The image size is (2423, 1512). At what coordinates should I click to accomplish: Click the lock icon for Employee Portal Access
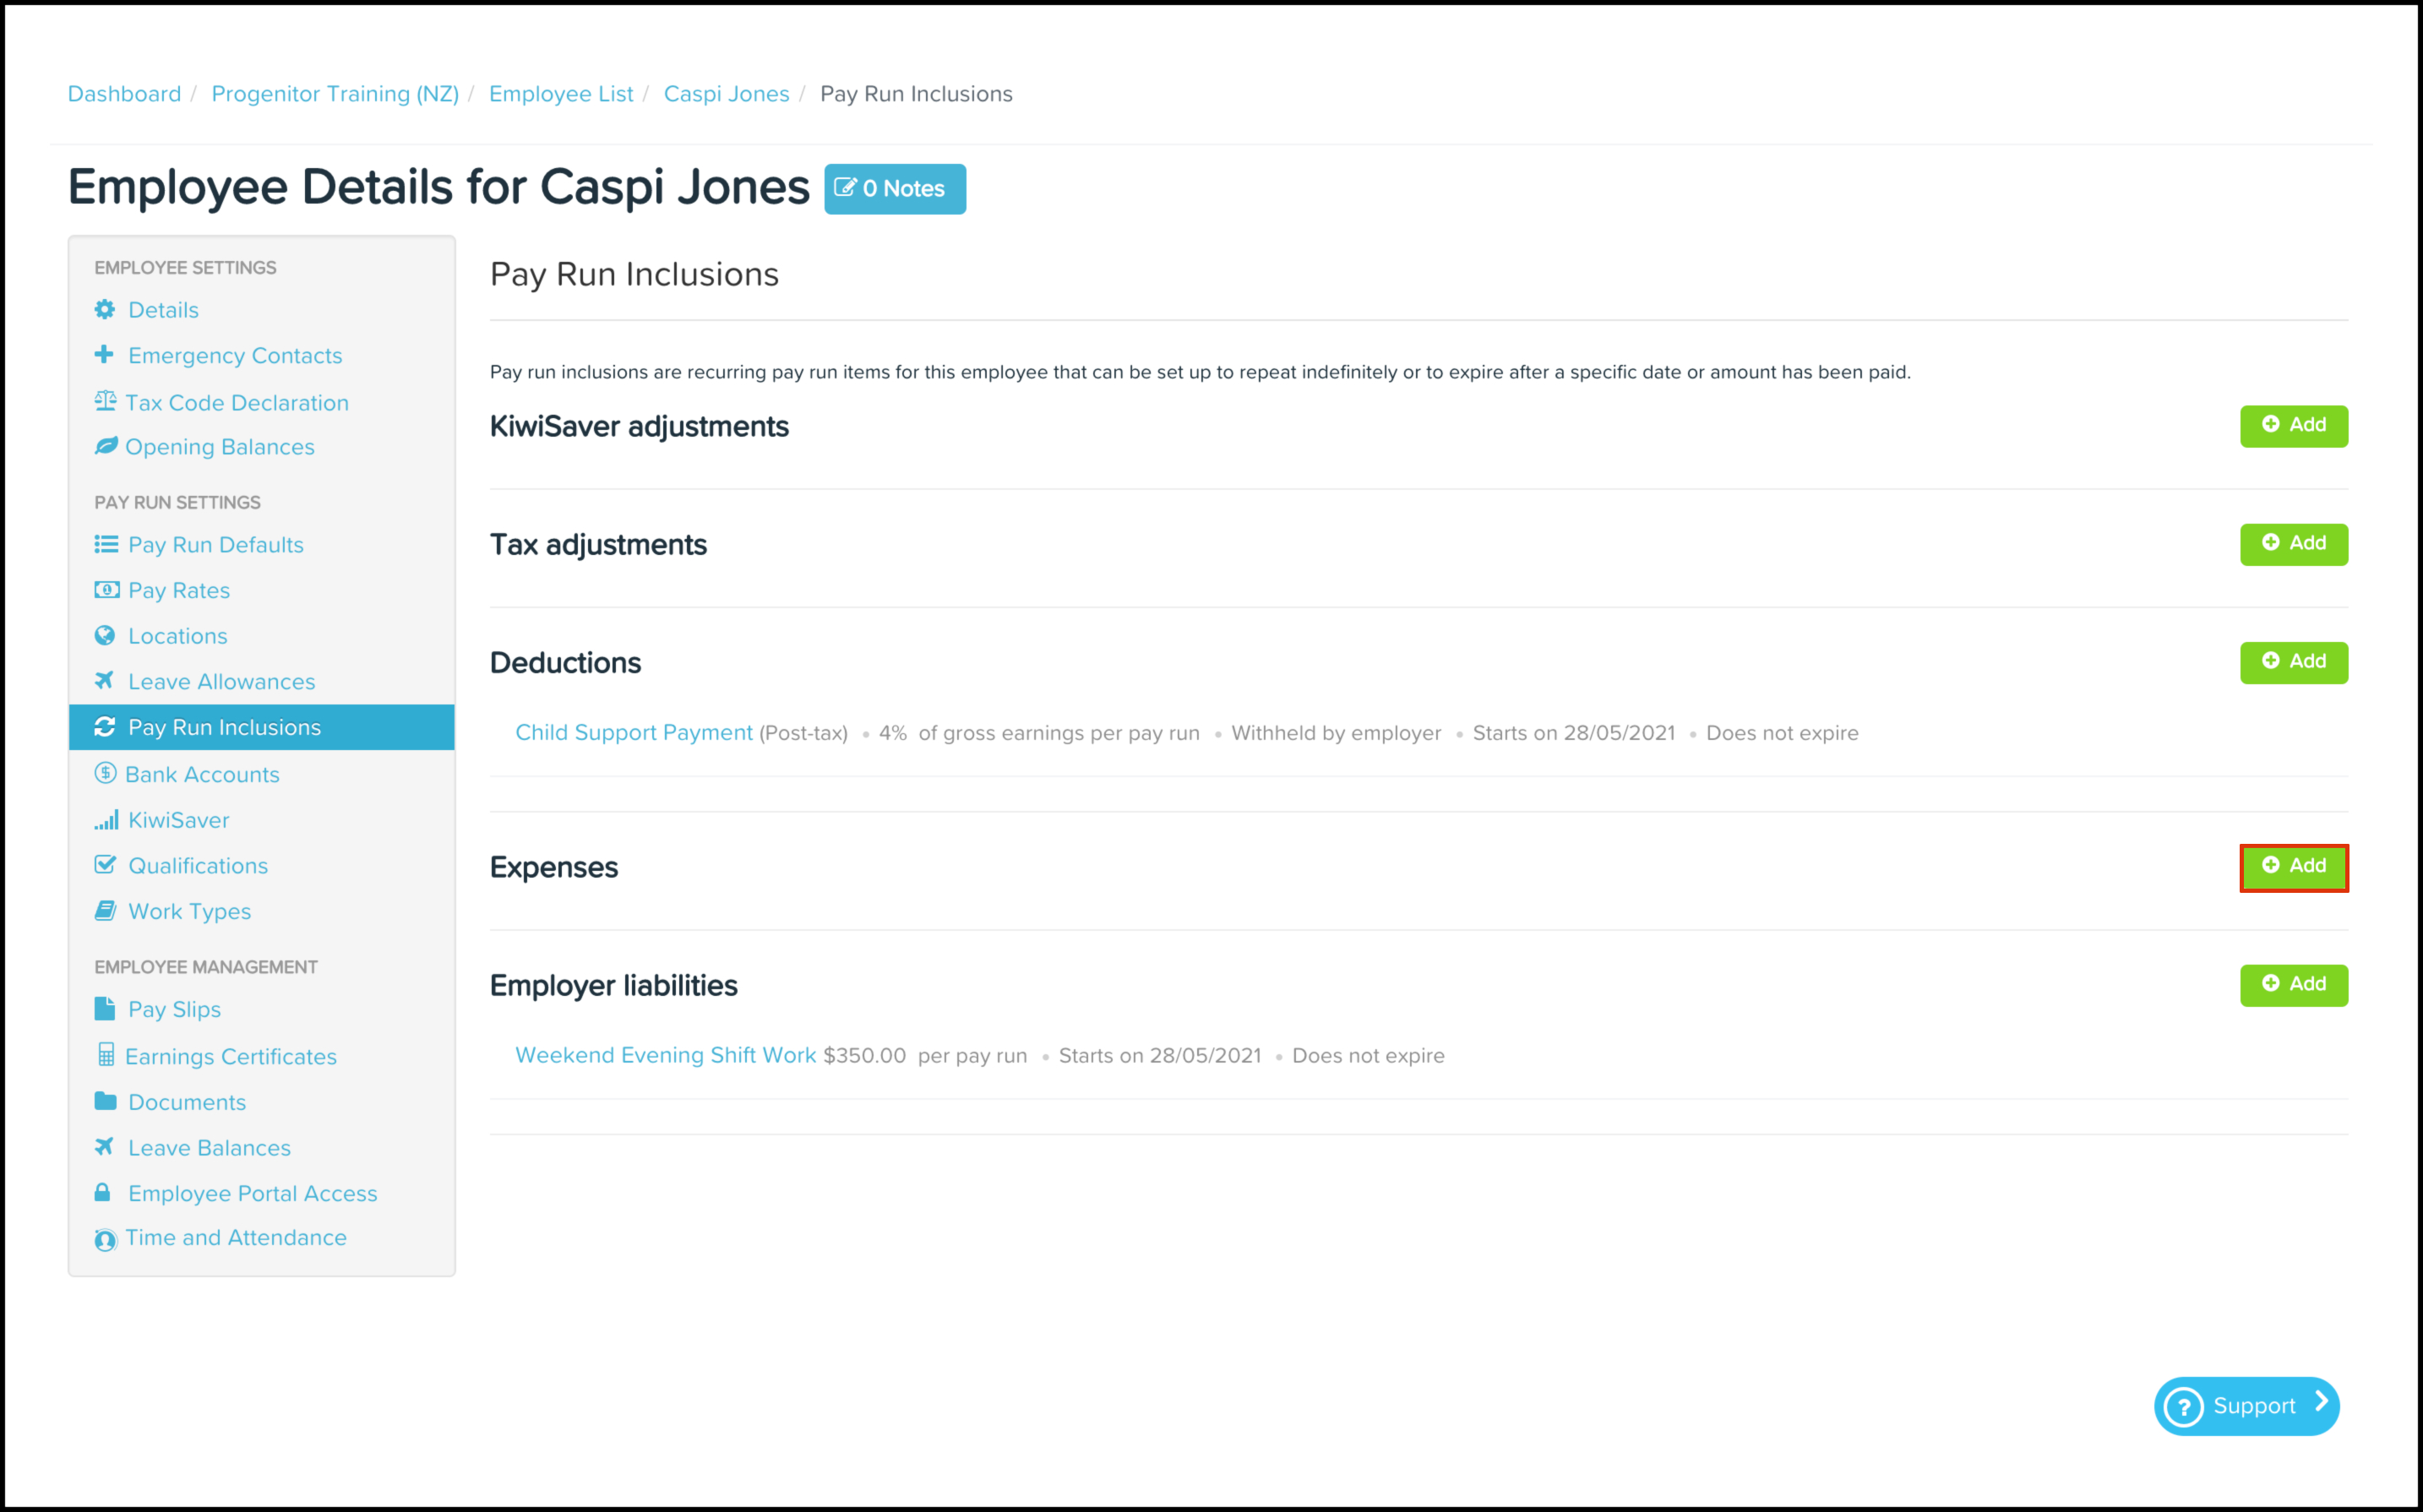point(102,1193)
